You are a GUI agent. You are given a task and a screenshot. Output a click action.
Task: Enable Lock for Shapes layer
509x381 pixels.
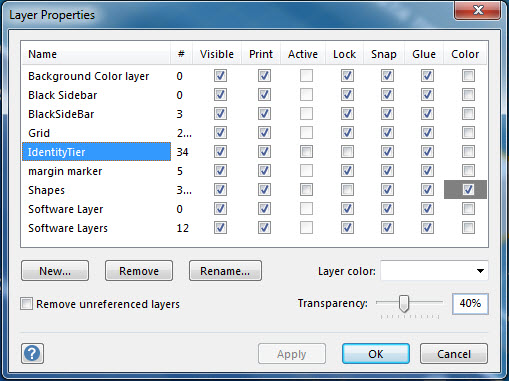coord(347,190)
